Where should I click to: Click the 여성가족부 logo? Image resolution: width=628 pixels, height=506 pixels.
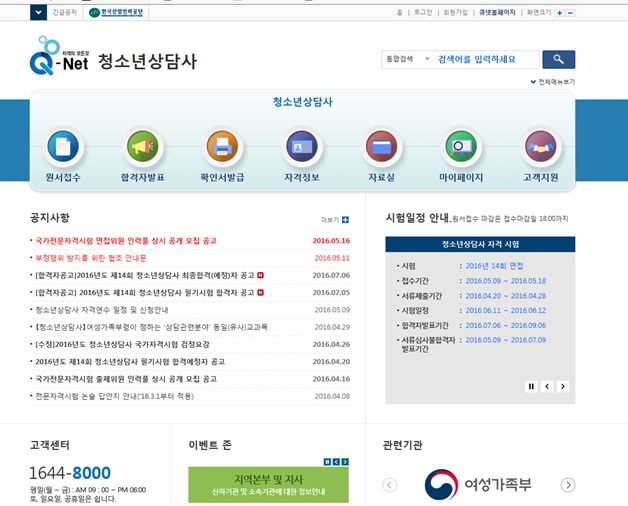(478, 485)
